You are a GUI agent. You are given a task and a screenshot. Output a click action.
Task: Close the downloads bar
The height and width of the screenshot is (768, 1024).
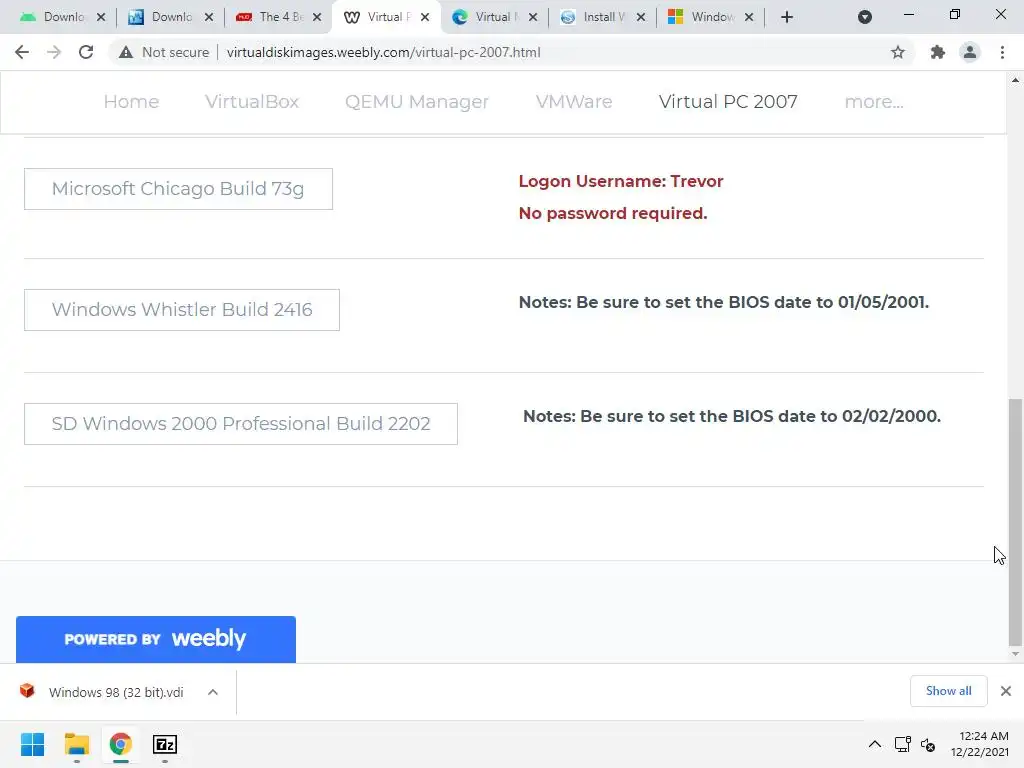pos(1006,691)
